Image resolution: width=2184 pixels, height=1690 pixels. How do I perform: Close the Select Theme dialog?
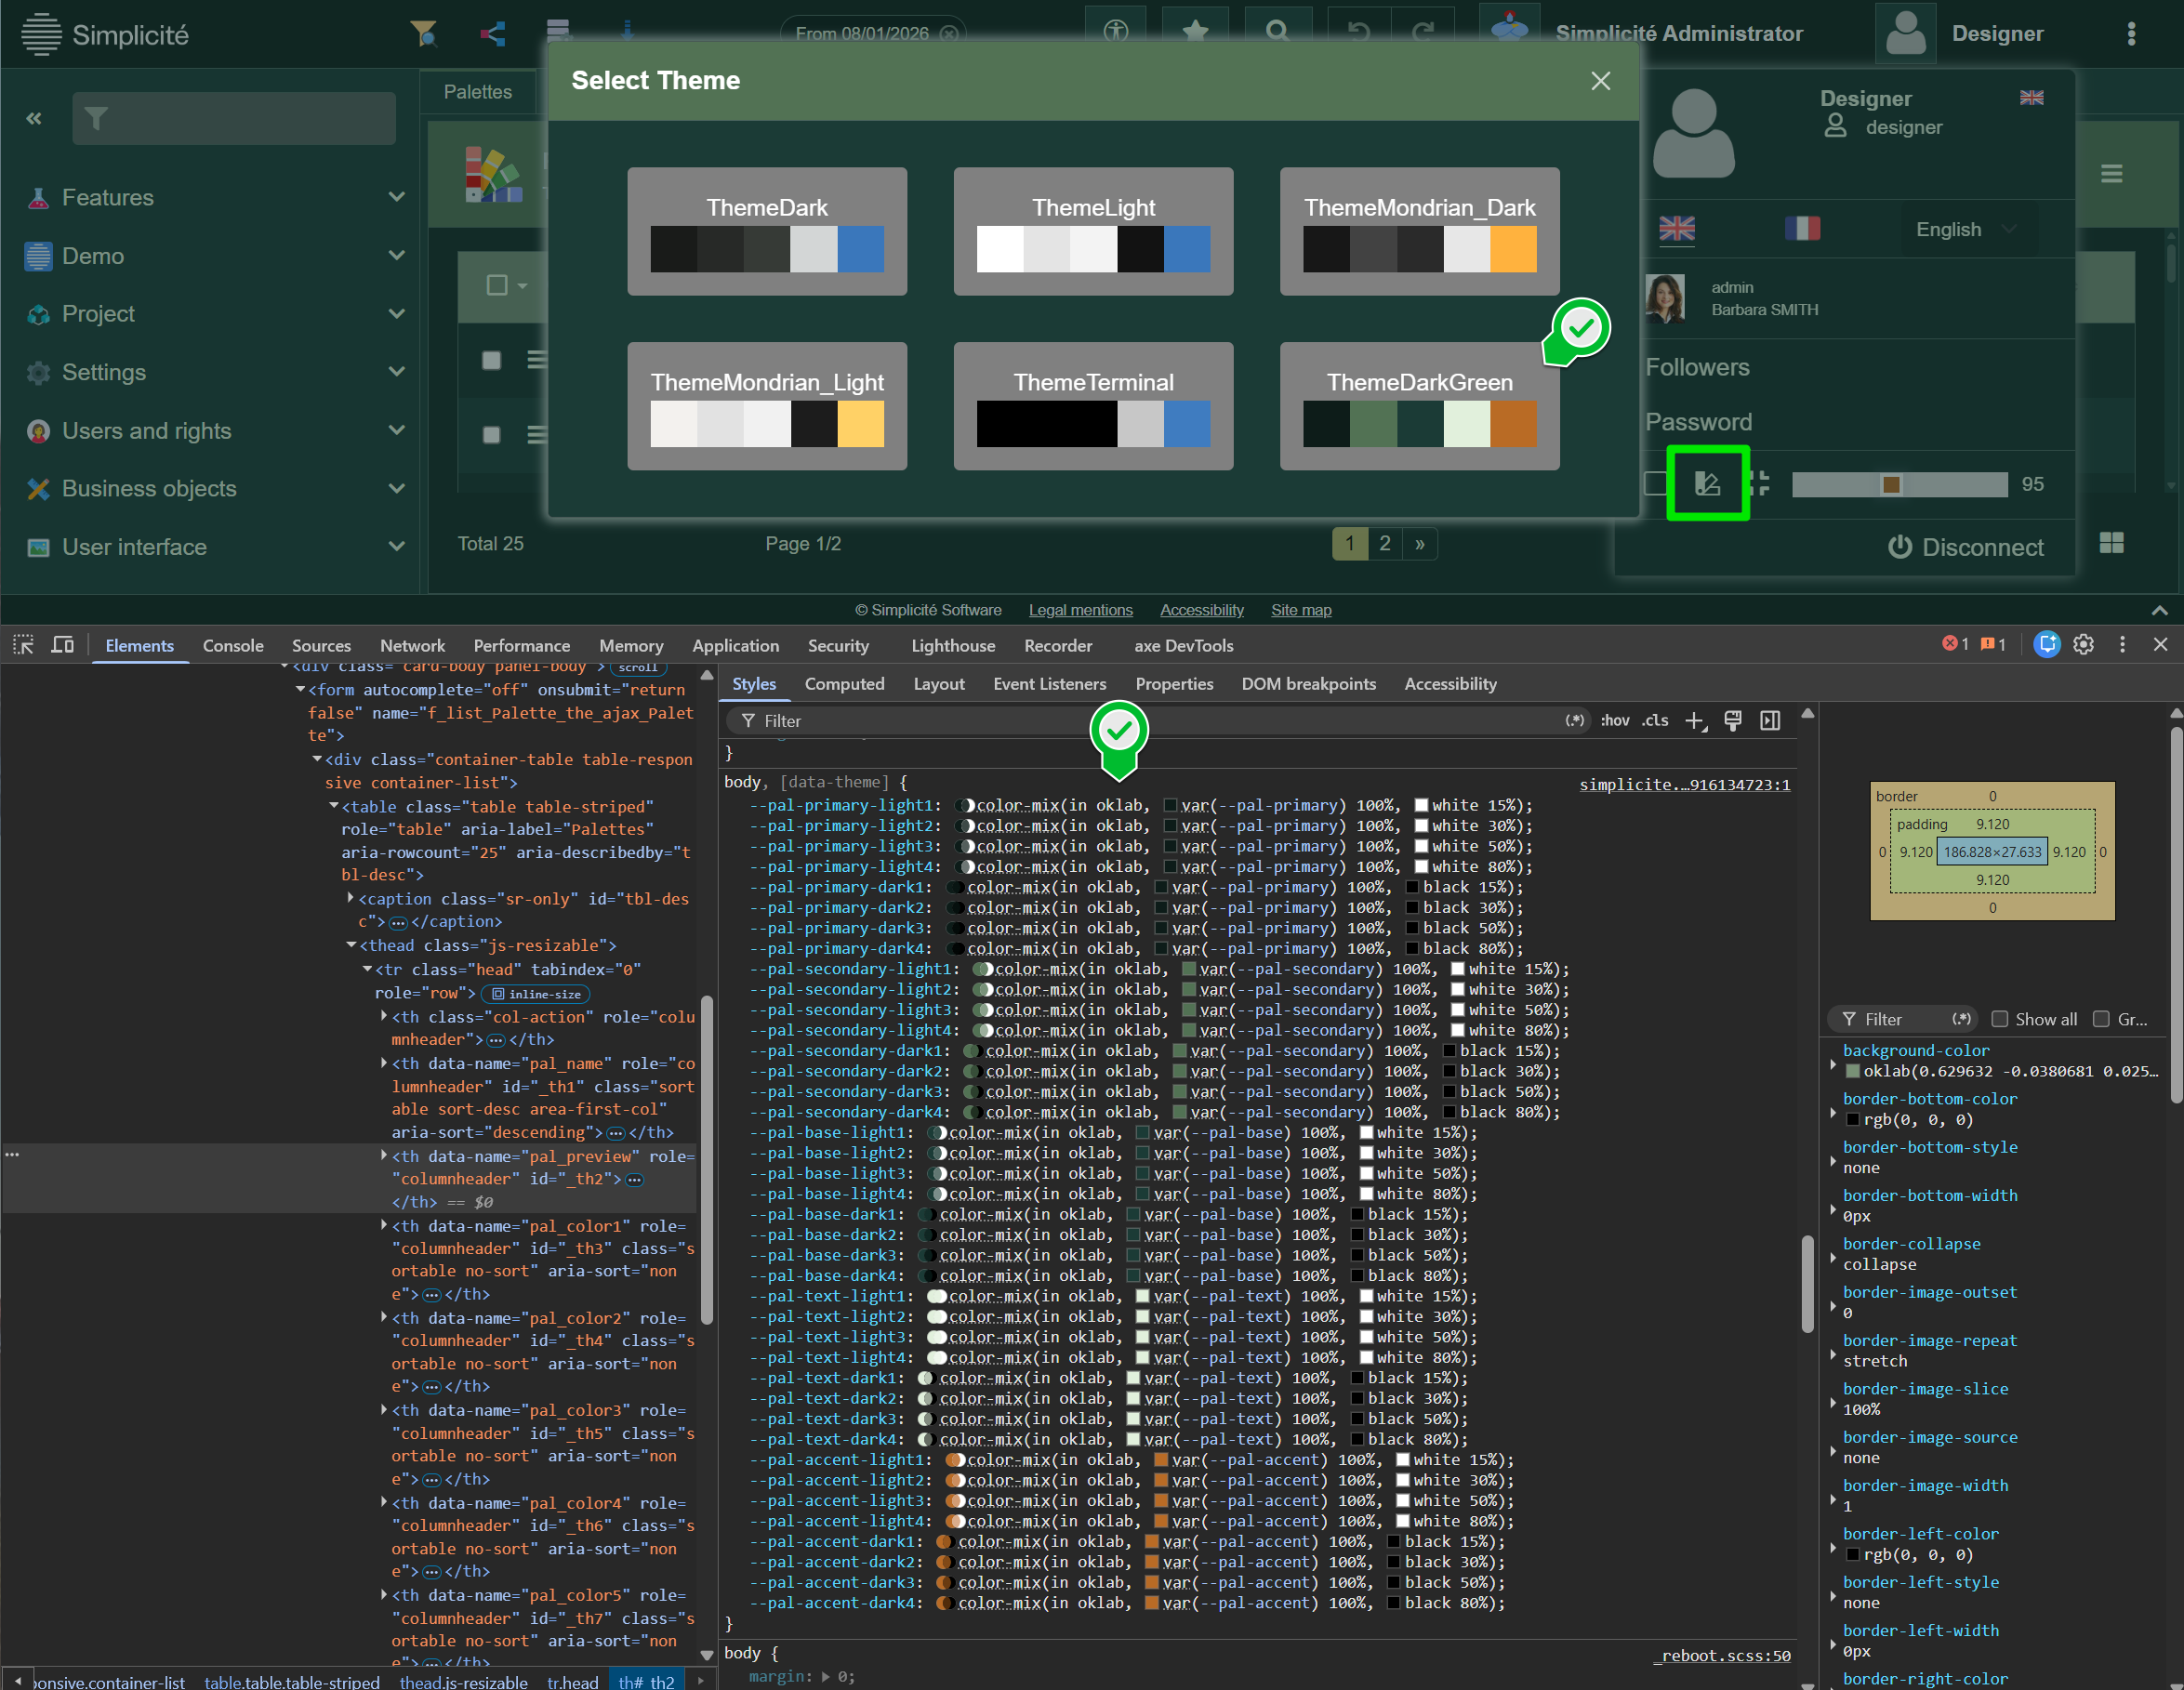click(x=1600, y=81)
